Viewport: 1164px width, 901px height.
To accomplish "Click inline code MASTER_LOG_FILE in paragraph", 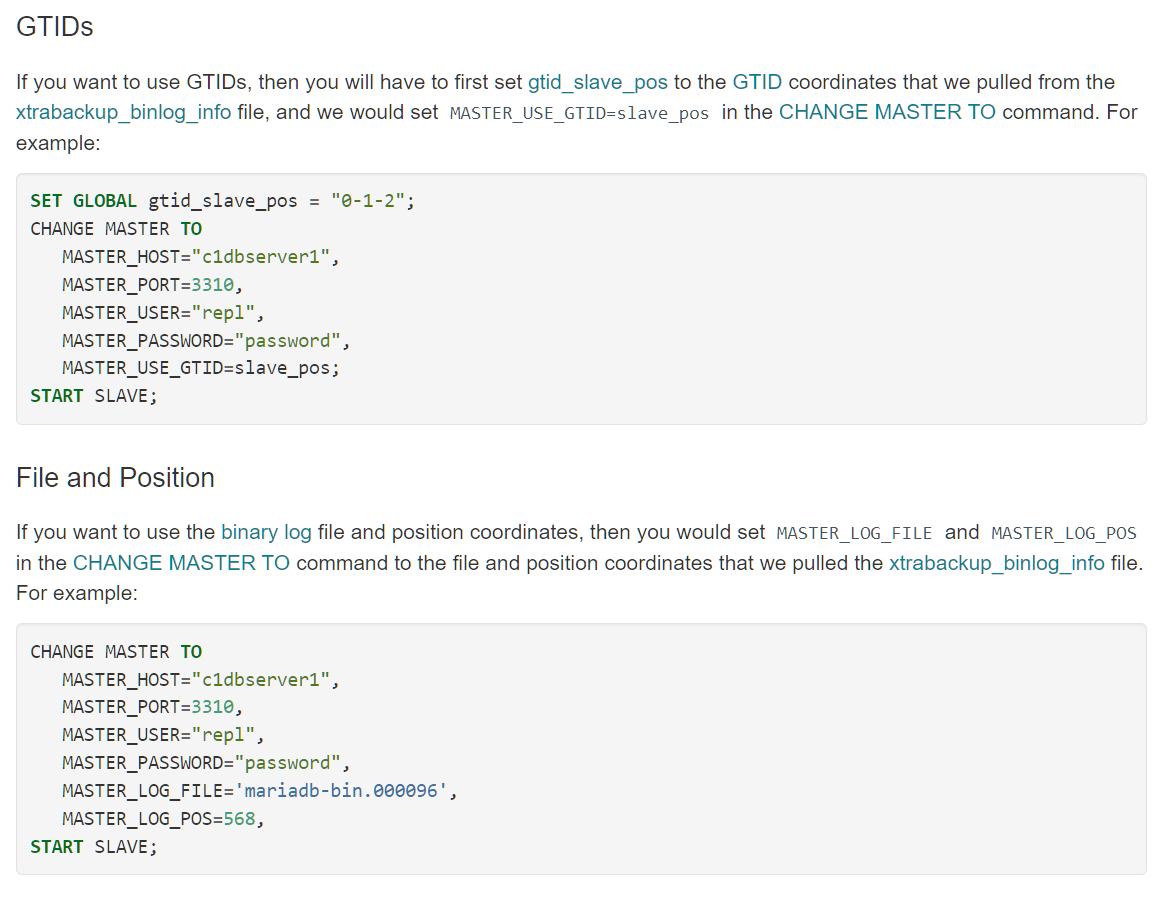I will coord(854,534).
